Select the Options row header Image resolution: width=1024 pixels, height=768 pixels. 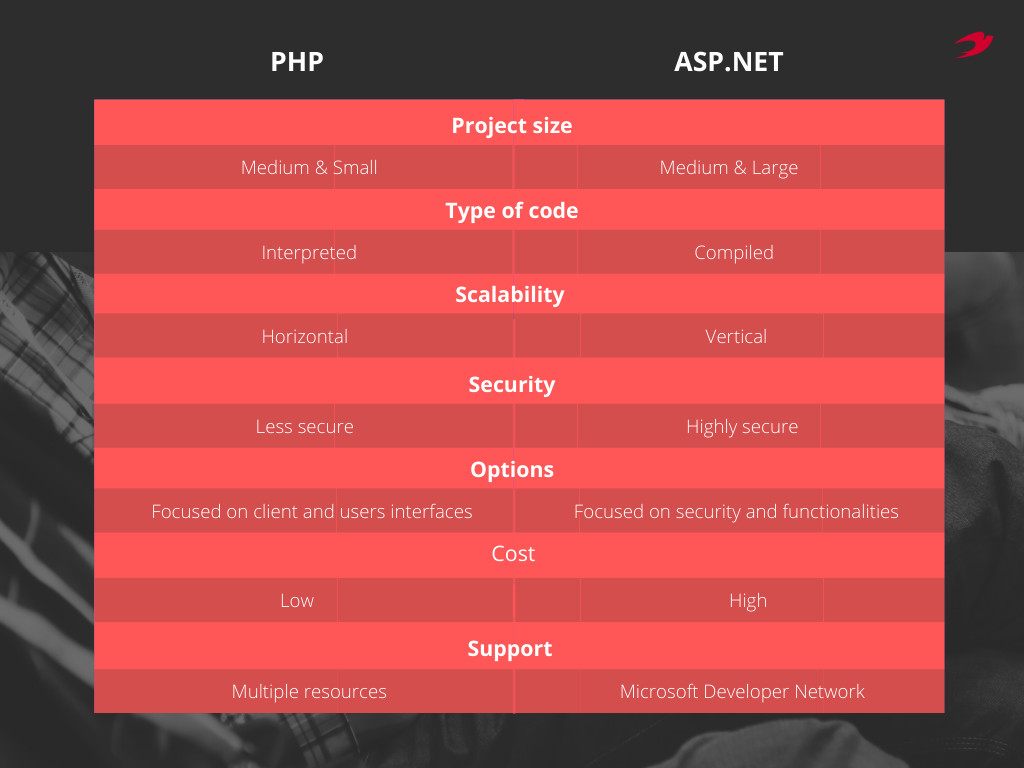coord(512,470)
